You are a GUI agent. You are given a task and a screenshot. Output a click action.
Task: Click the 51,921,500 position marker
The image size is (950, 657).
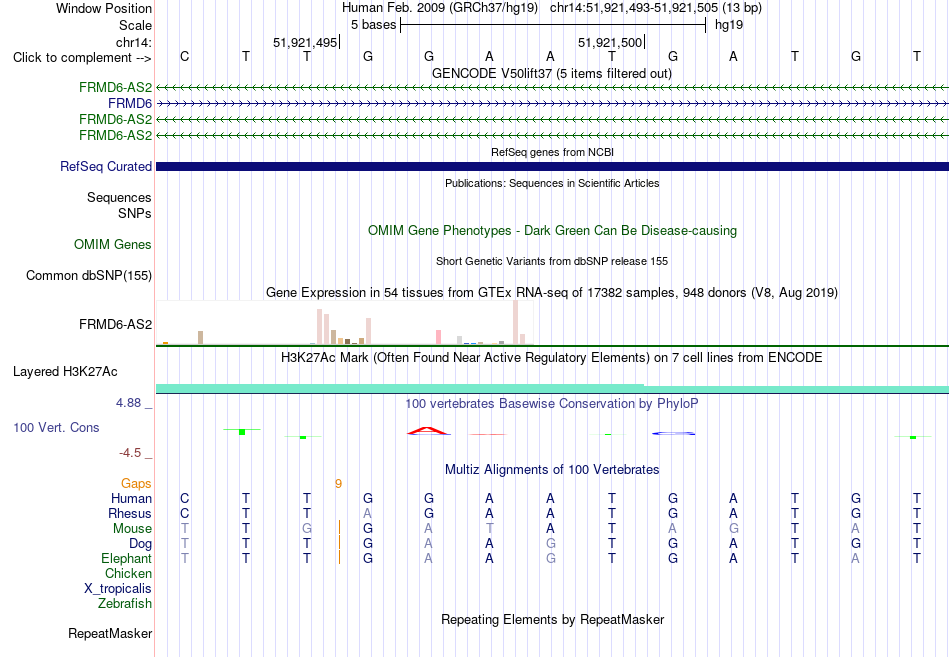pos(611,42)
